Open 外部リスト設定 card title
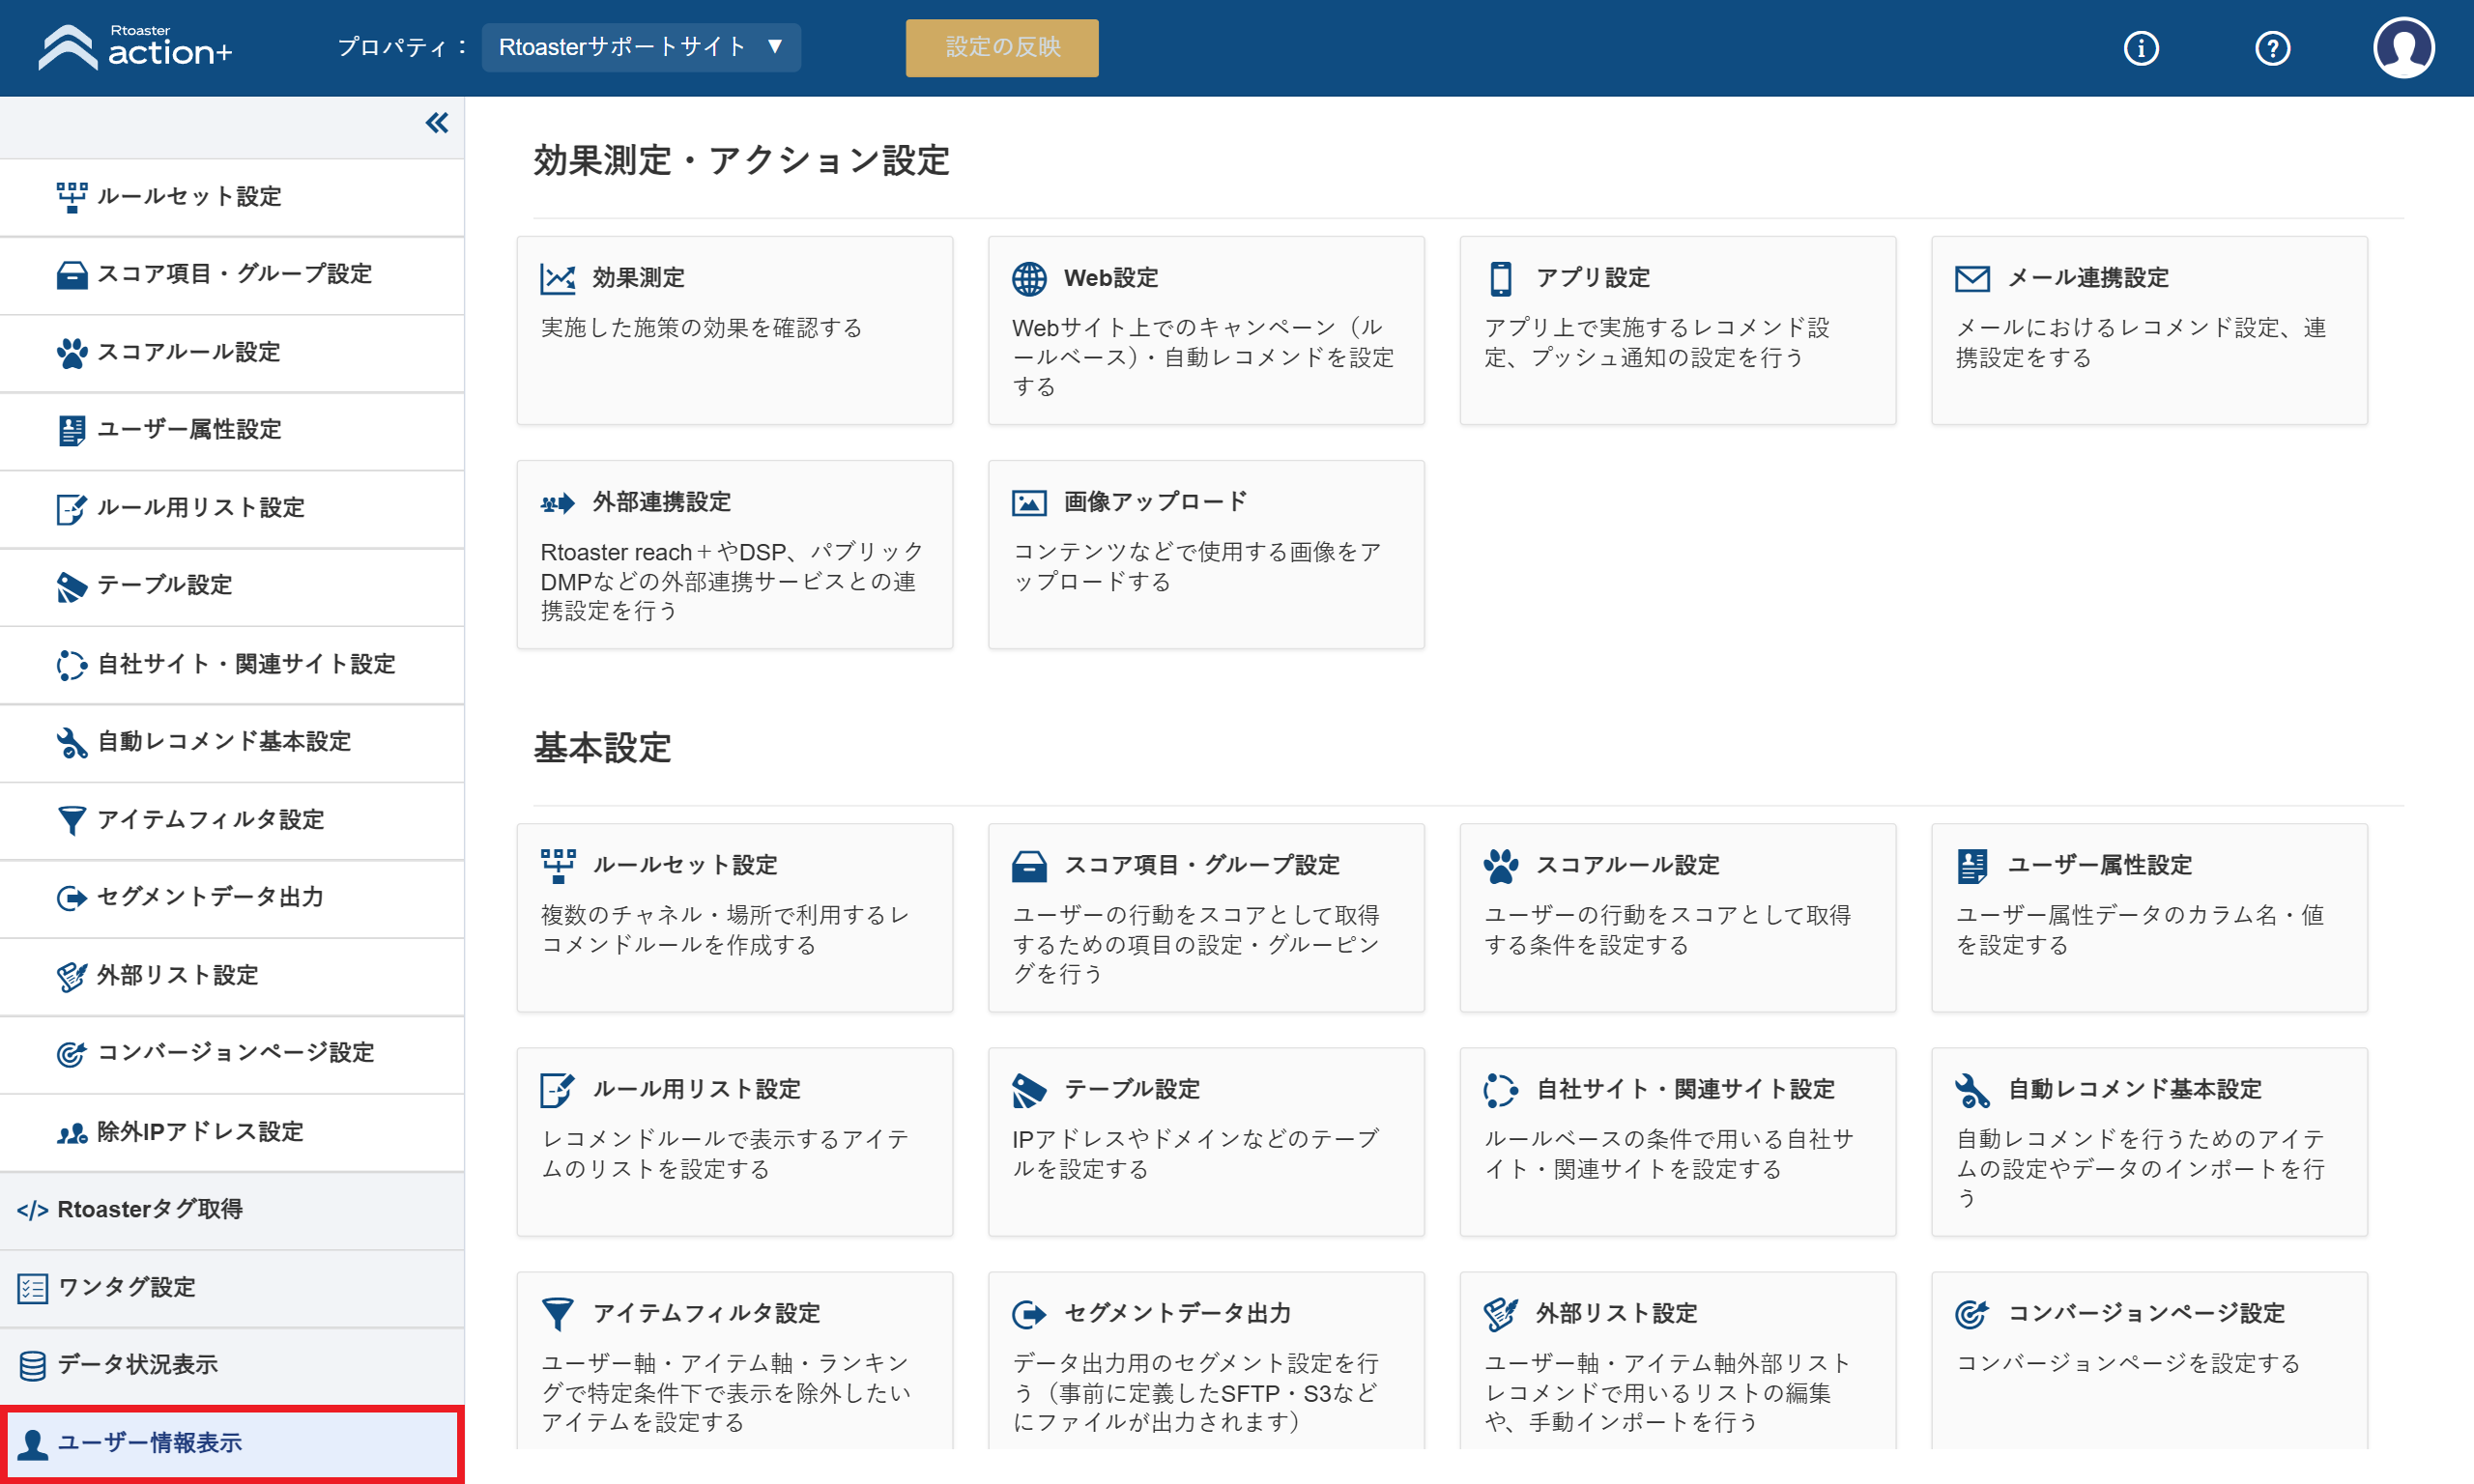Image resolution: width=2474 pixels, height=1484 pixels. 1616,1314
